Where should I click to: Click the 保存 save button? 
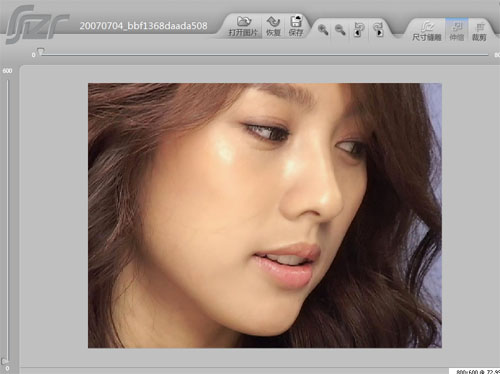click(x=296, y=26)
